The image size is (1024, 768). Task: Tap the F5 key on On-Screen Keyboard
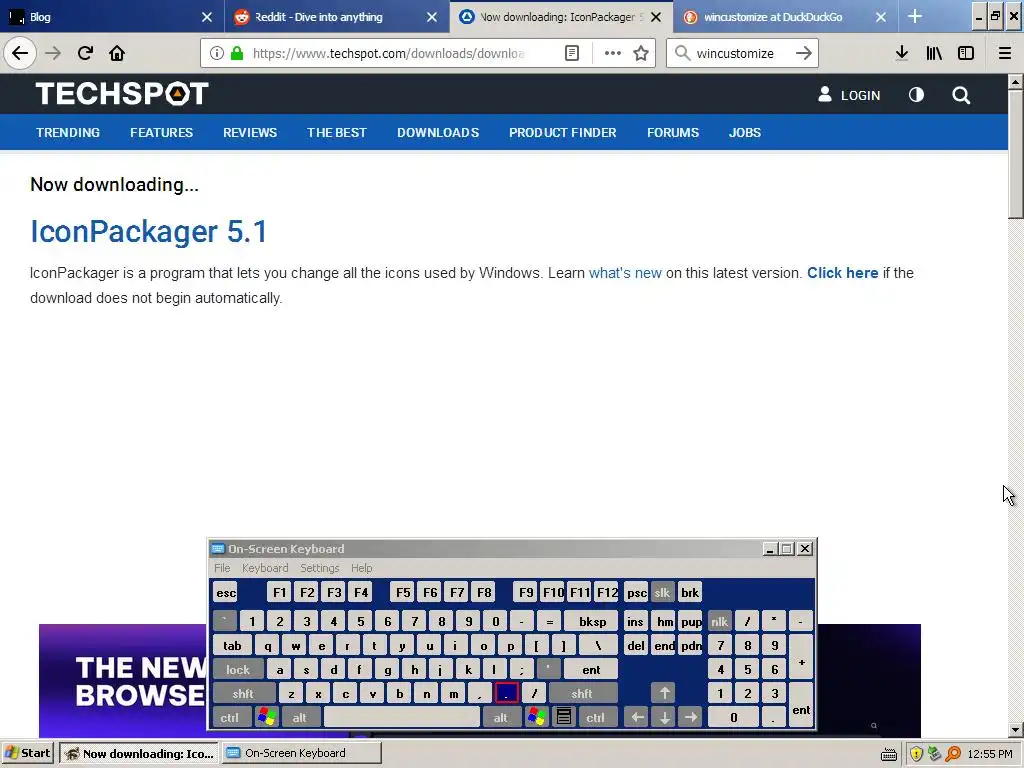tap(403, 592)
